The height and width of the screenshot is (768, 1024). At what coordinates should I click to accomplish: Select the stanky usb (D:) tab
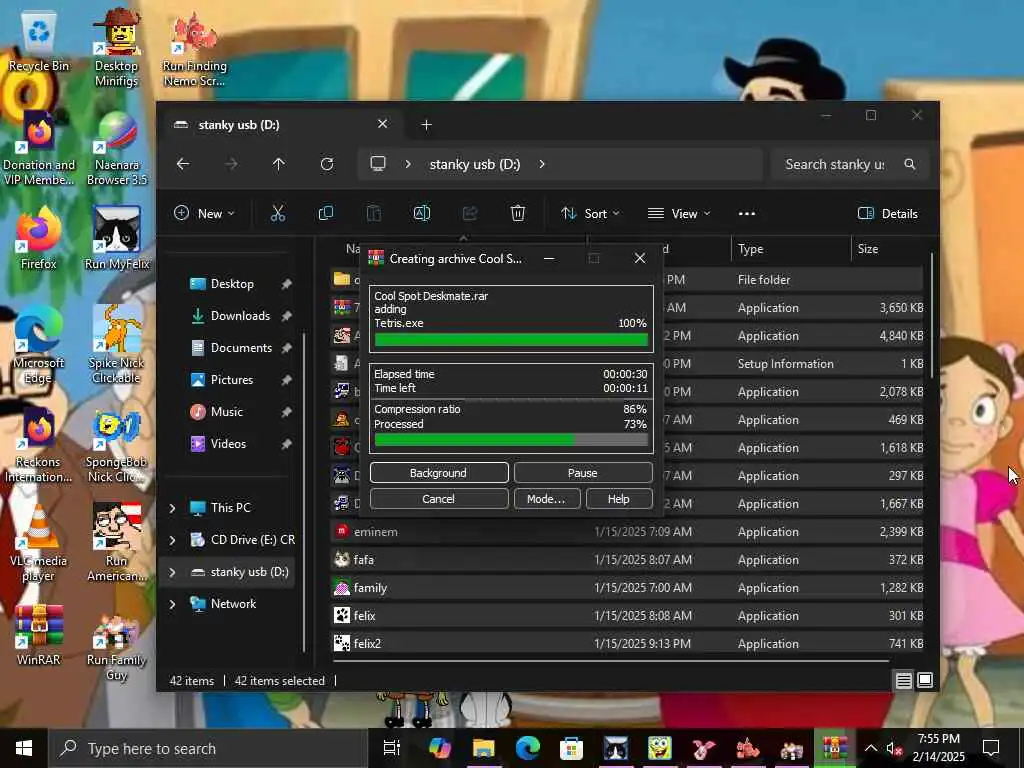281,125
